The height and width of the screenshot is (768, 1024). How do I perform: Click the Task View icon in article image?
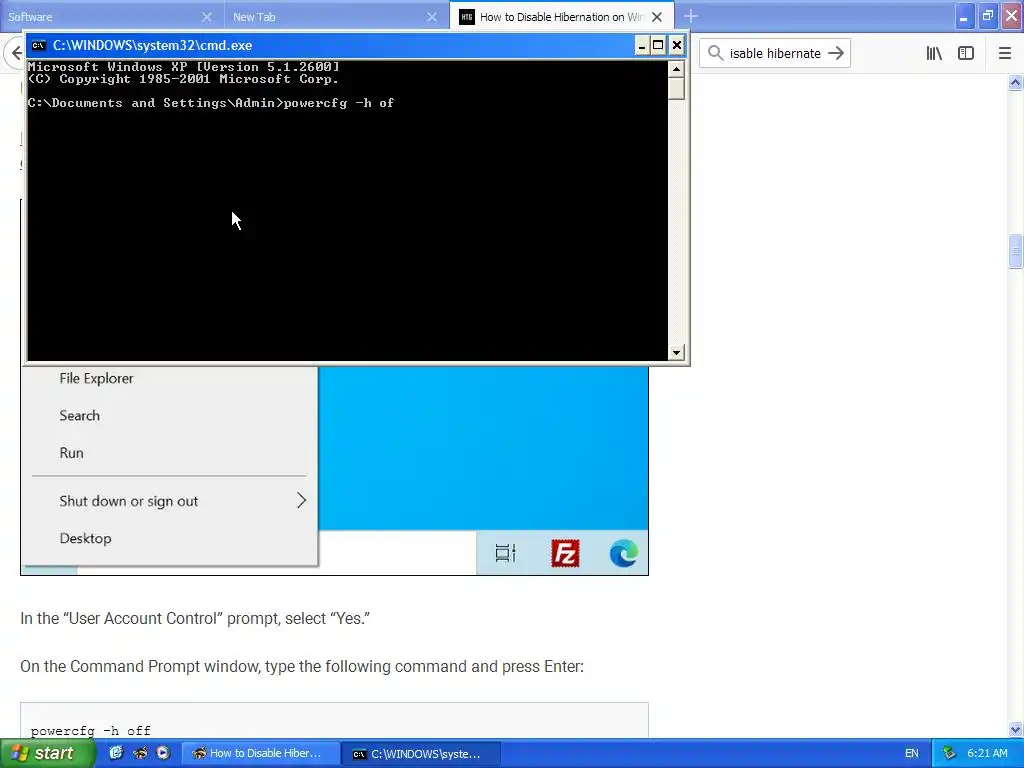(x=505, y=553)
